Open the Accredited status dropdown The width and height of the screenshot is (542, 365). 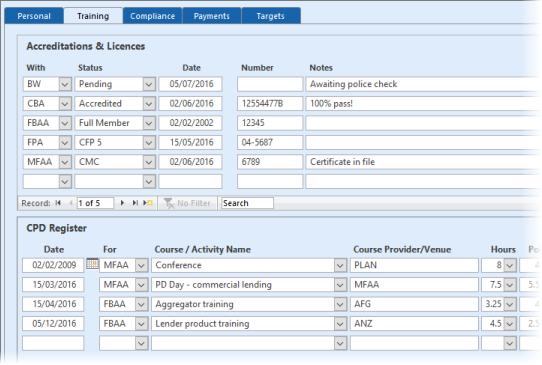coord(149,104)
